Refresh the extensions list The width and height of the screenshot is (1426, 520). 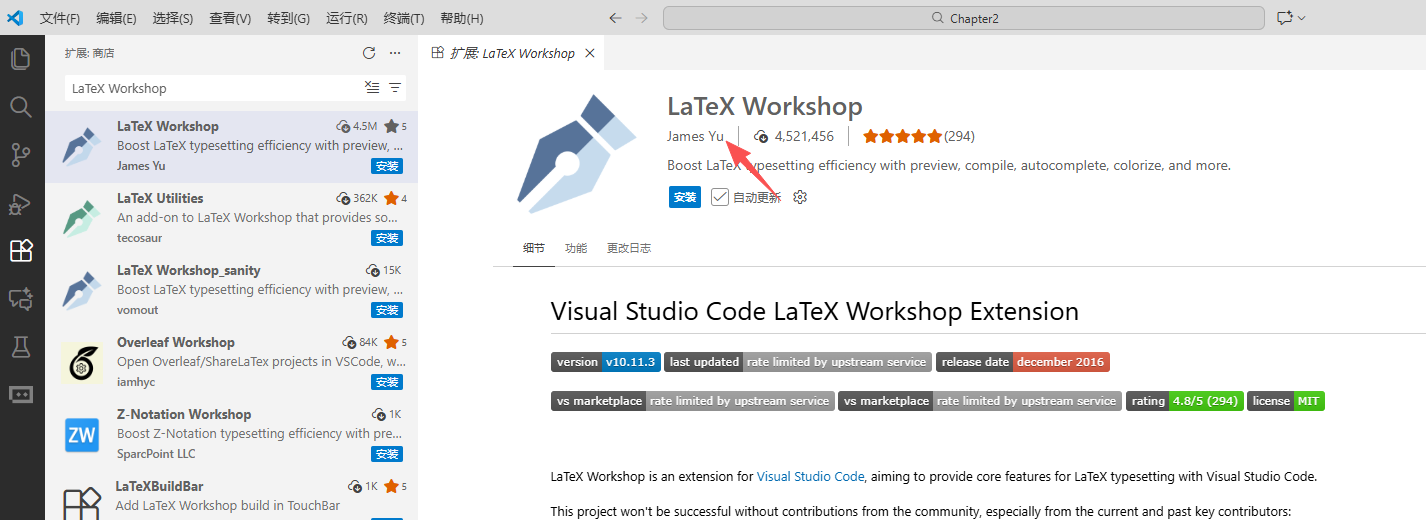(369, 53)
